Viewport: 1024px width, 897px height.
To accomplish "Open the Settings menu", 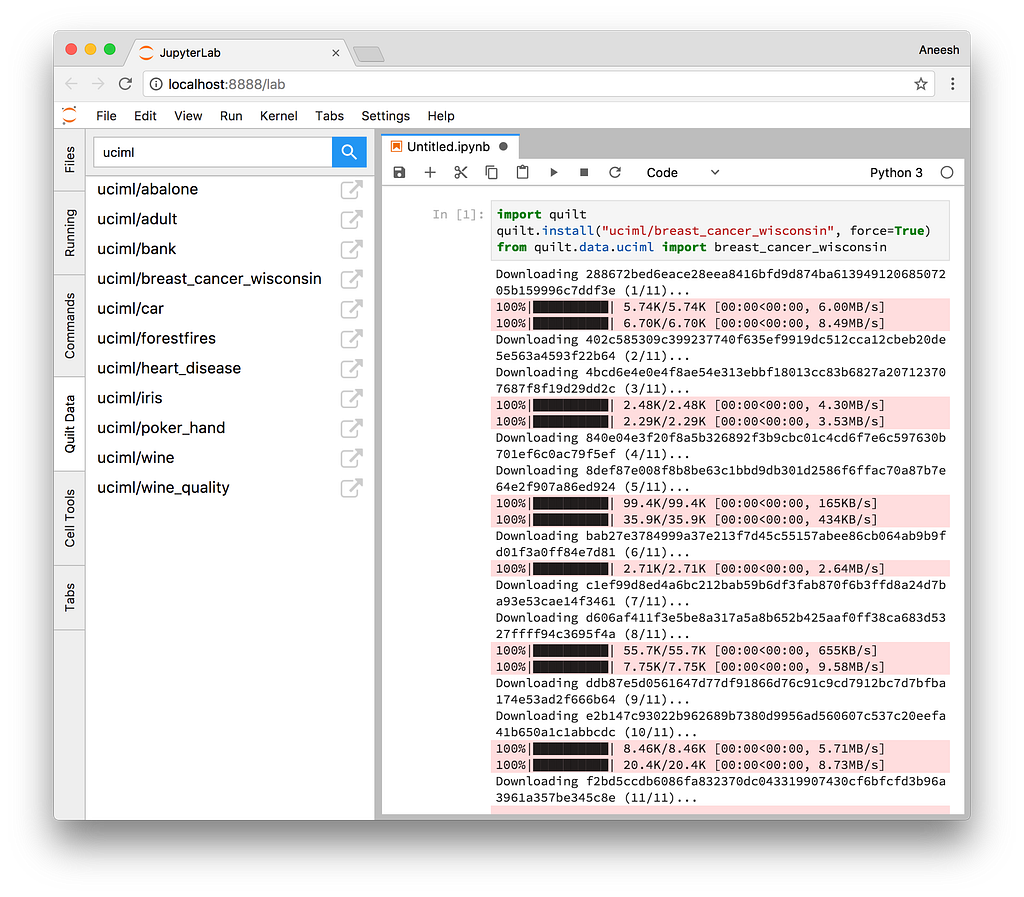I will pos(385,116).
